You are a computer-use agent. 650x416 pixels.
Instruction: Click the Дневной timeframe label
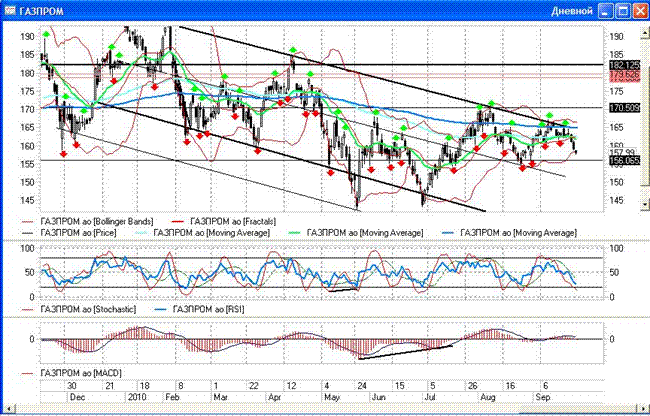tap(572, 11)
